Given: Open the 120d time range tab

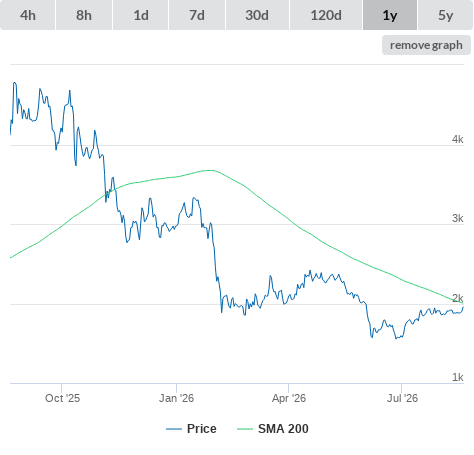Looking at the screenshot, I should pyautogui.click(x=326, y=15).
